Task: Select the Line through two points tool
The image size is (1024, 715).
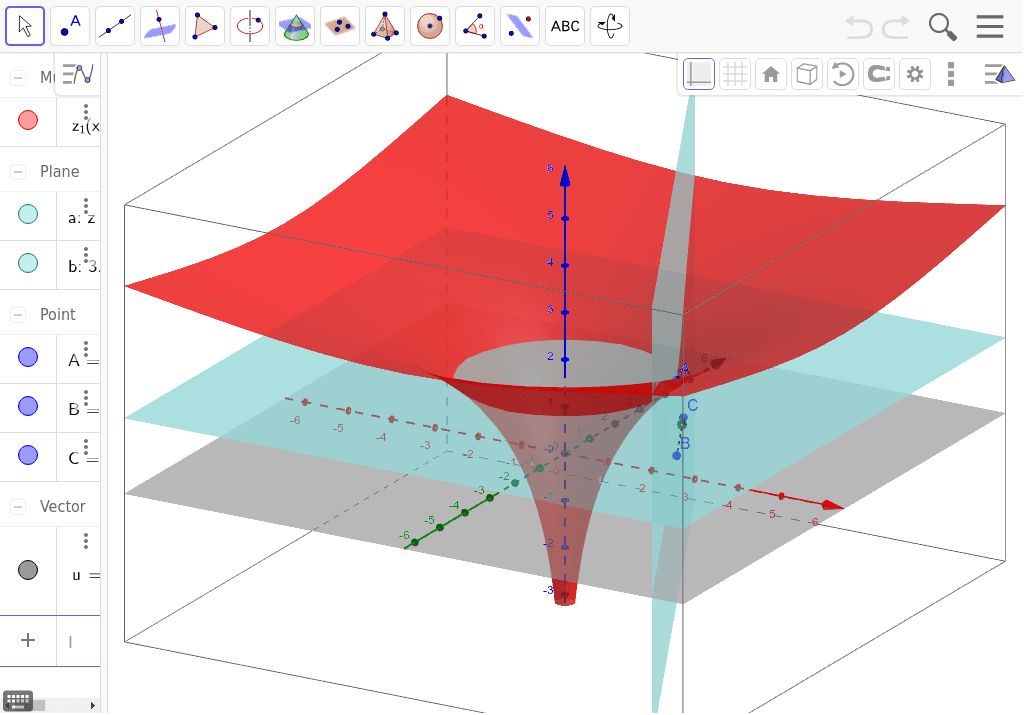Action: coord(115,26)
